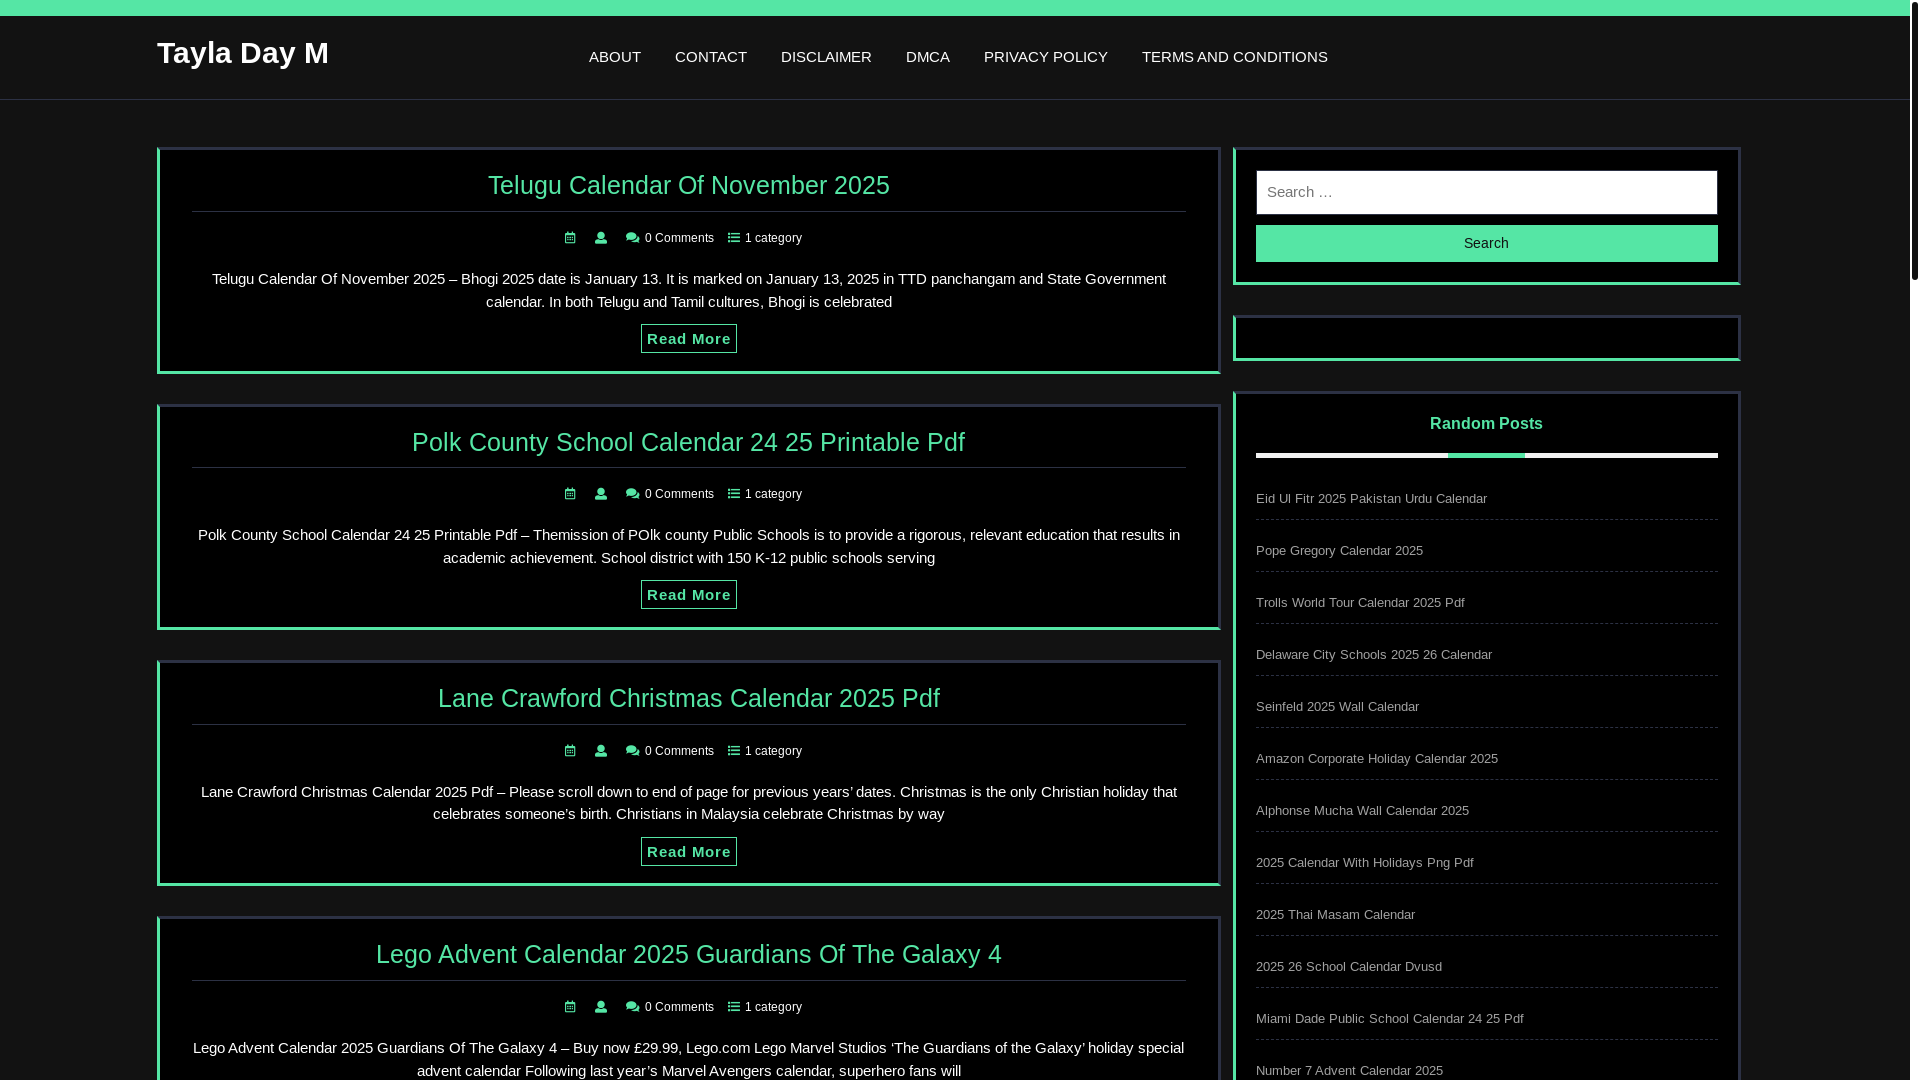Open Lego Advent Calendar 2025 Guardians post title
1920x1080 pixels.
tap(689, 954)
